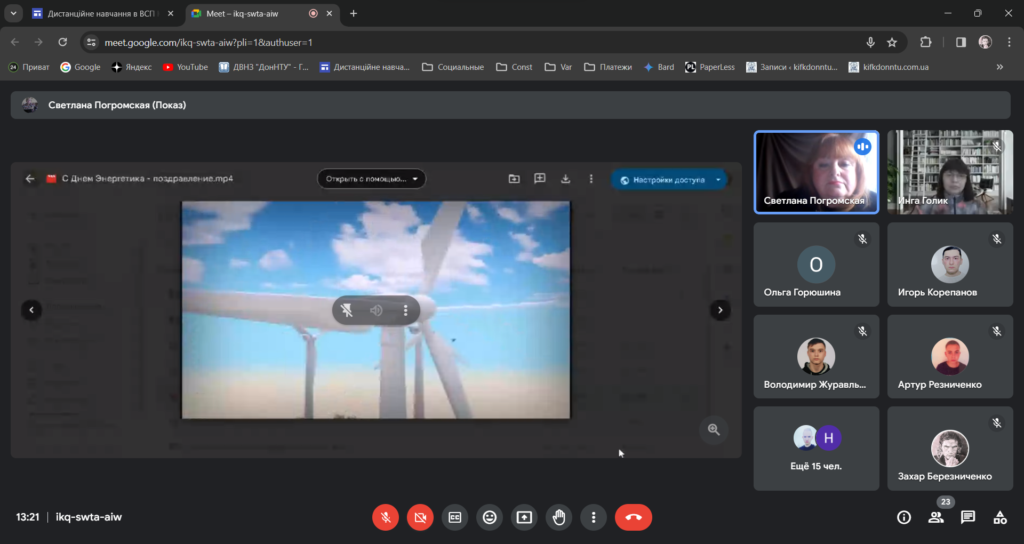Screen dimensions: 1024x544
Task: Open the PaperLess bookmark
Action: [x=709, y=67]
